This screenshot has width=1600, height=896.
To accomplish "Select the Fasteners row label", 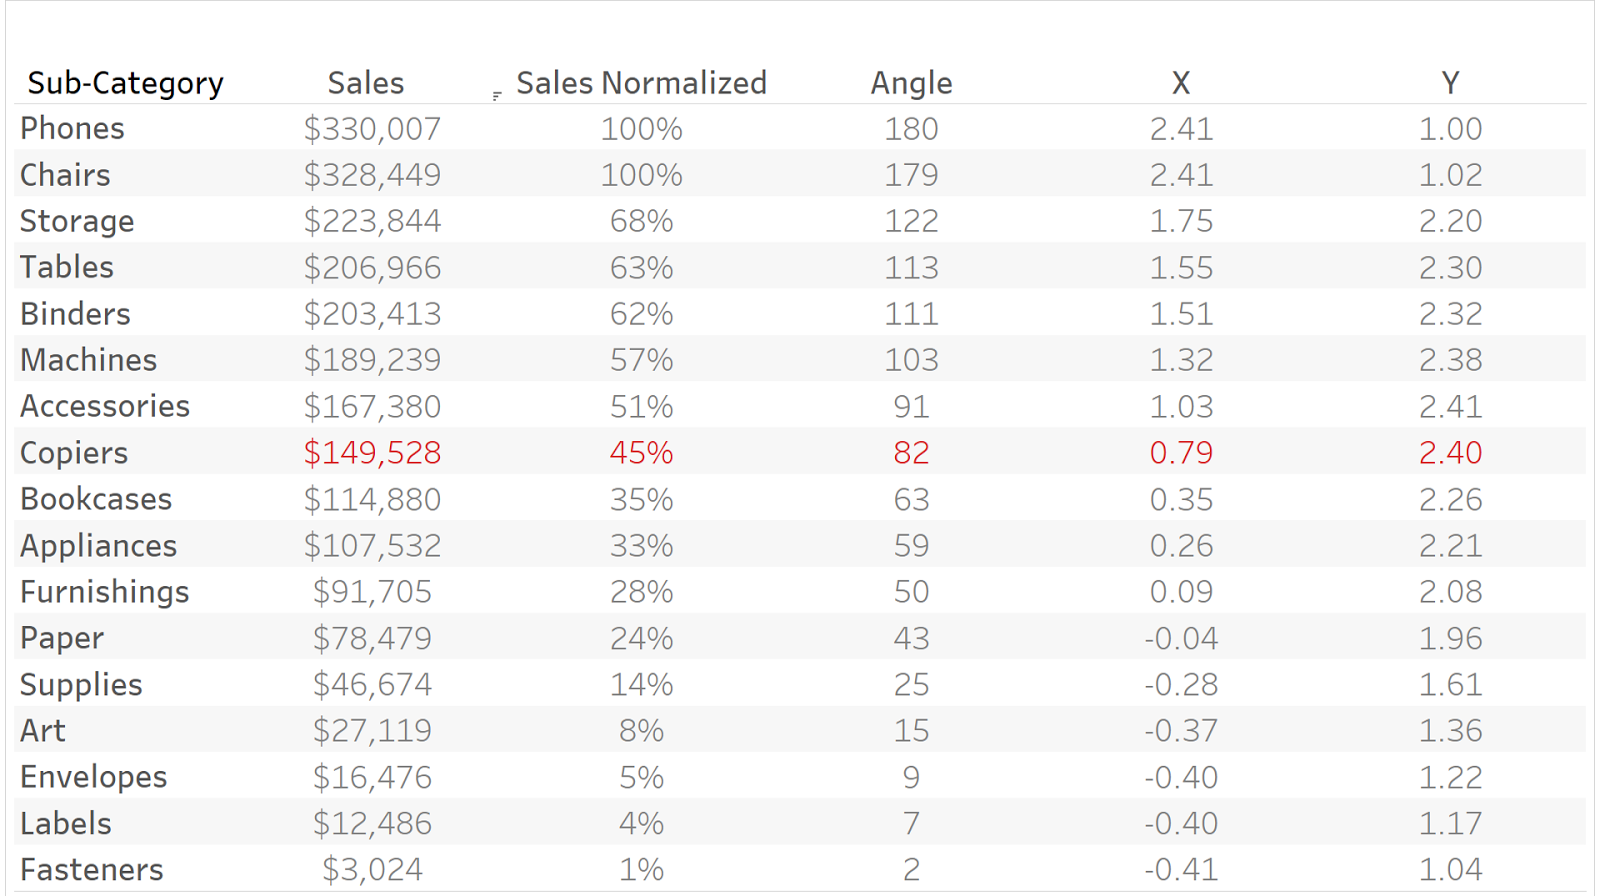I will tap(91, 870).
